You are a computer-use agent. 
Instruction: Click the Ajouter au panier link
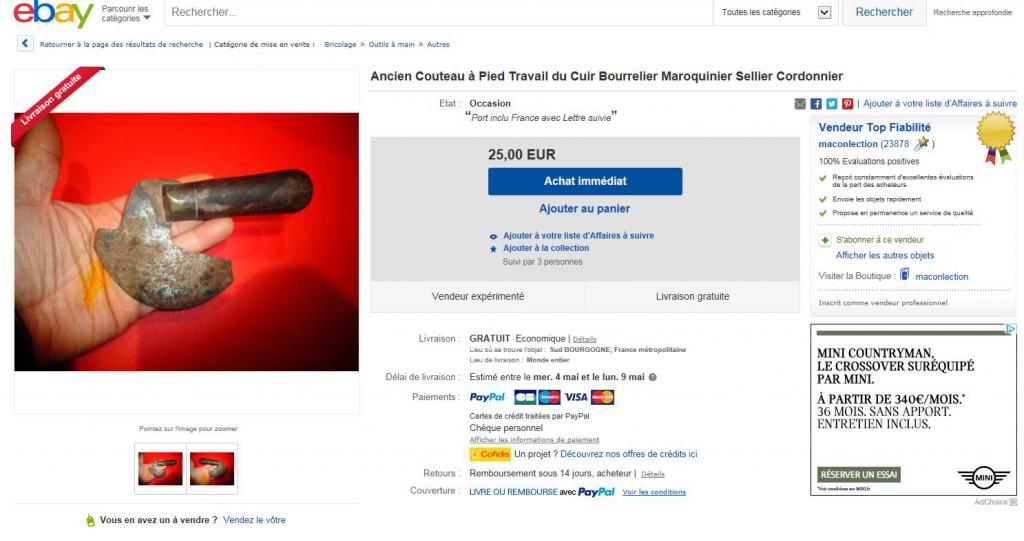pyautogui.click(x=584, y=208)
